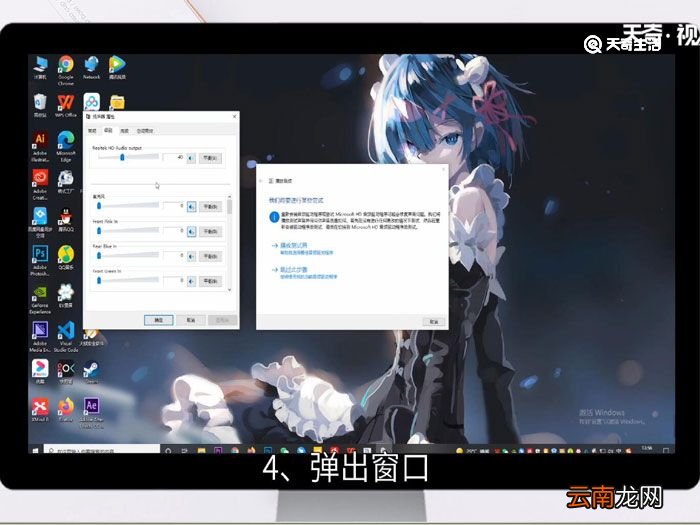Open balance for Front Green In
Screen dimensions: 700x525
coord(210,281)
